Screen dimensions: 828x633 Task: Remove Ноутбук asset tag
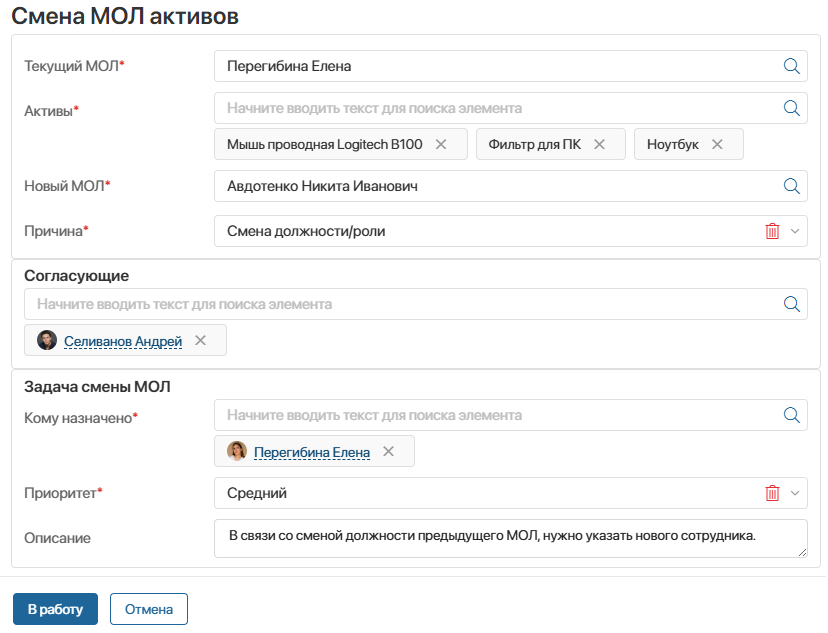[717, 144]
